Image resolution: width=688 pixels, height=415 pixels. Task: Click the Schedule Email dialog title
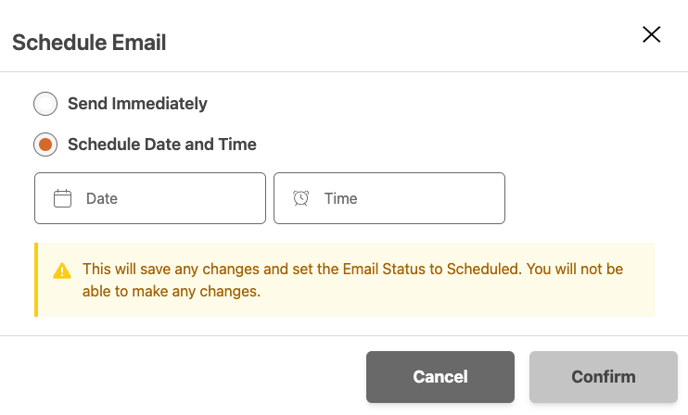89,43
